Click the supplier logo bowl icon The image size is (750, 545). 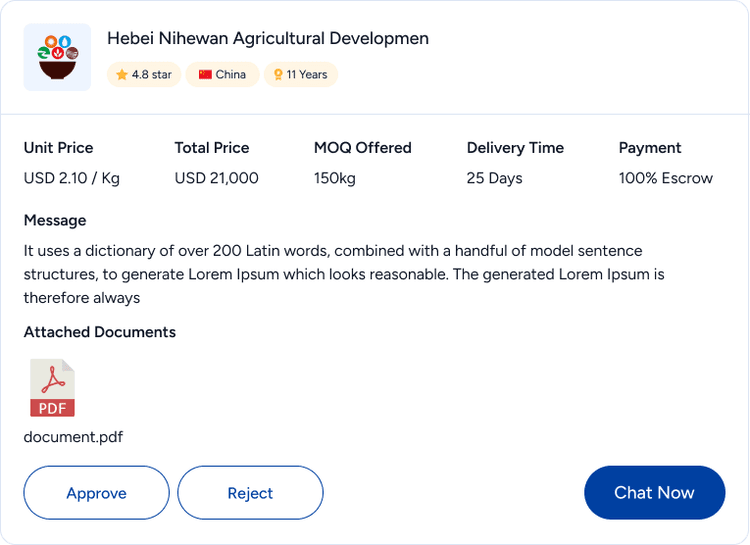coord(57,57)
